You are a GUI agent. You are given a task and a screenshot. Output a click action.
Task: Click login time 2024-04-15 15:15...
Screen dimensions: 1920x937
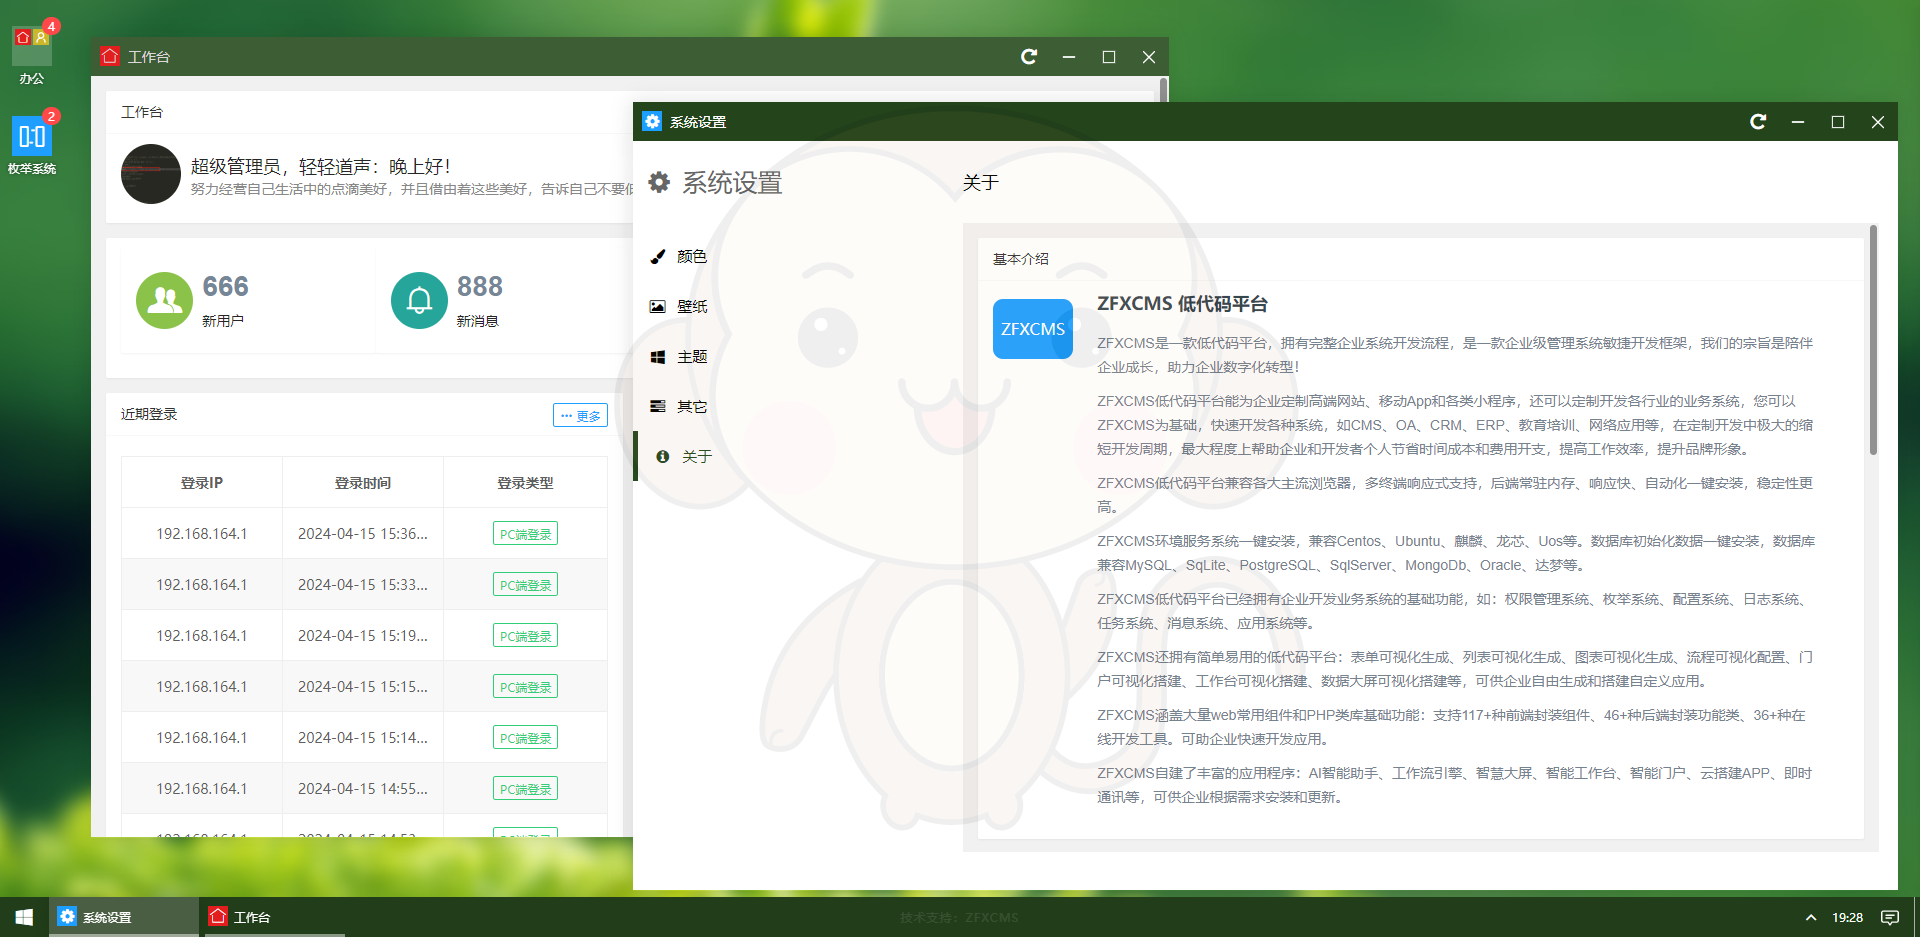coord(363,687)
